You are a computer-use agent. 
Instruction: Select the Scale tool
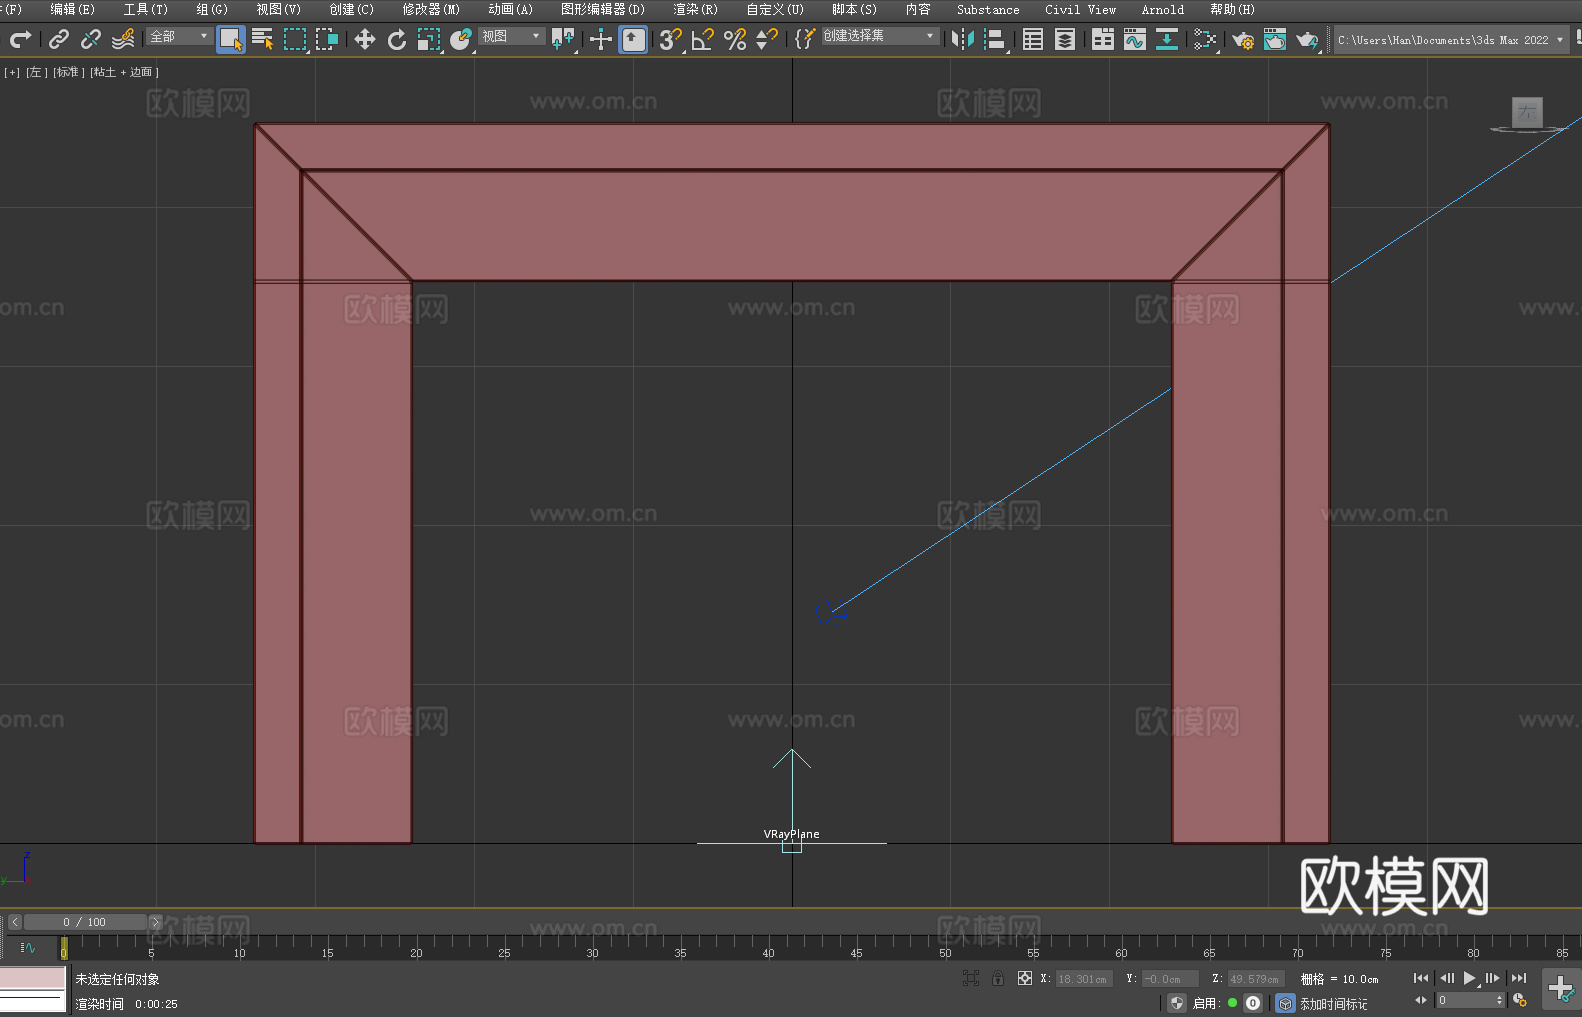(x=429, y=39)
